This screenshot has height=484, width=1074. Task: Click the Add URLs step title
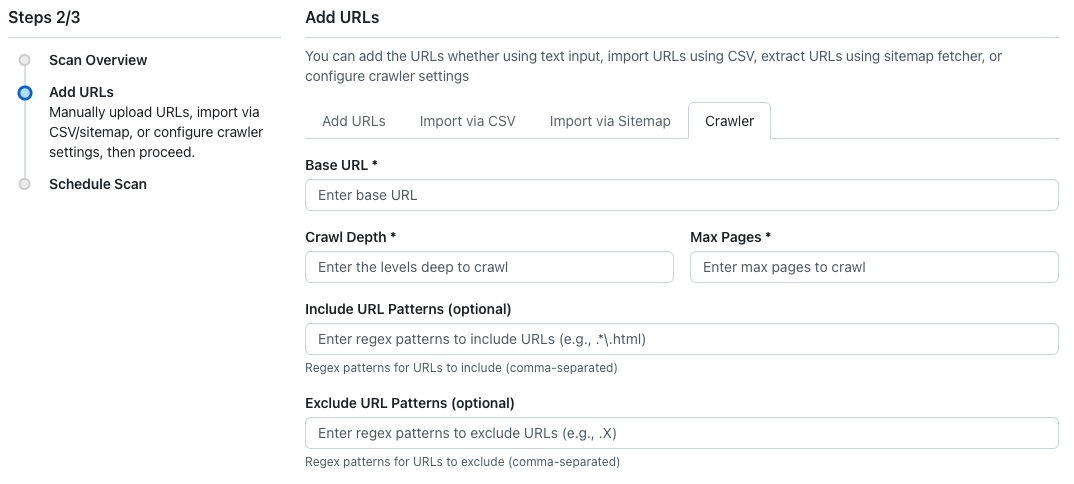point(81,92)
